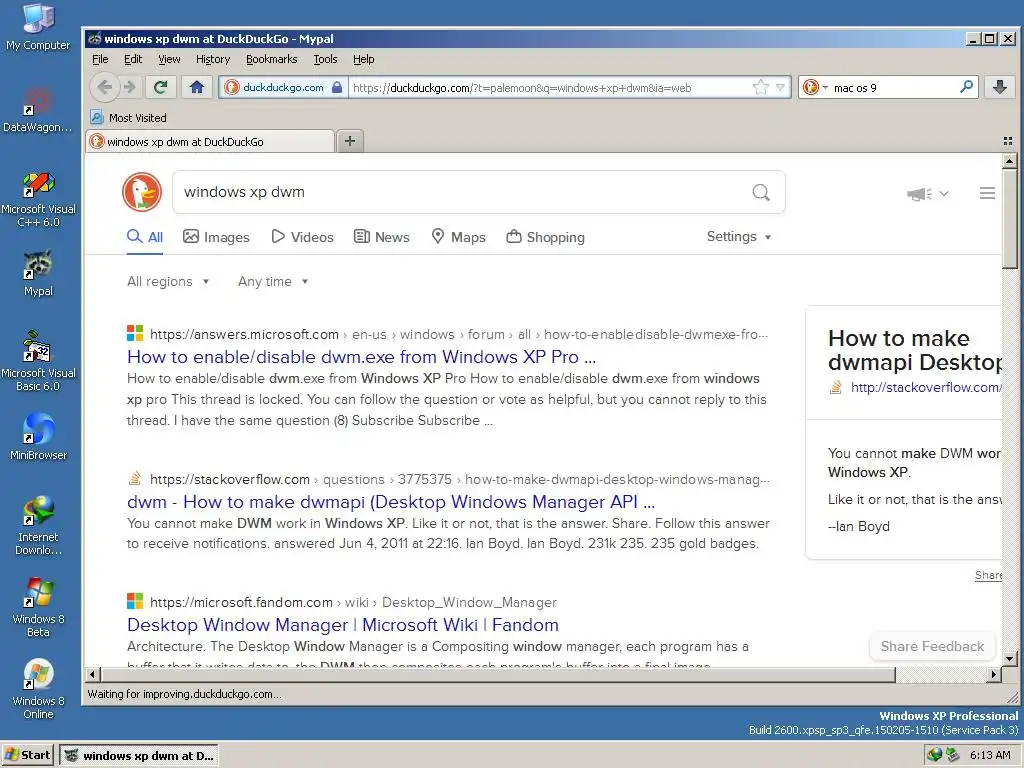Click the magnifier in the browser search box
Viewport: 1024px width, 768px height.
[x=967, y=86]
